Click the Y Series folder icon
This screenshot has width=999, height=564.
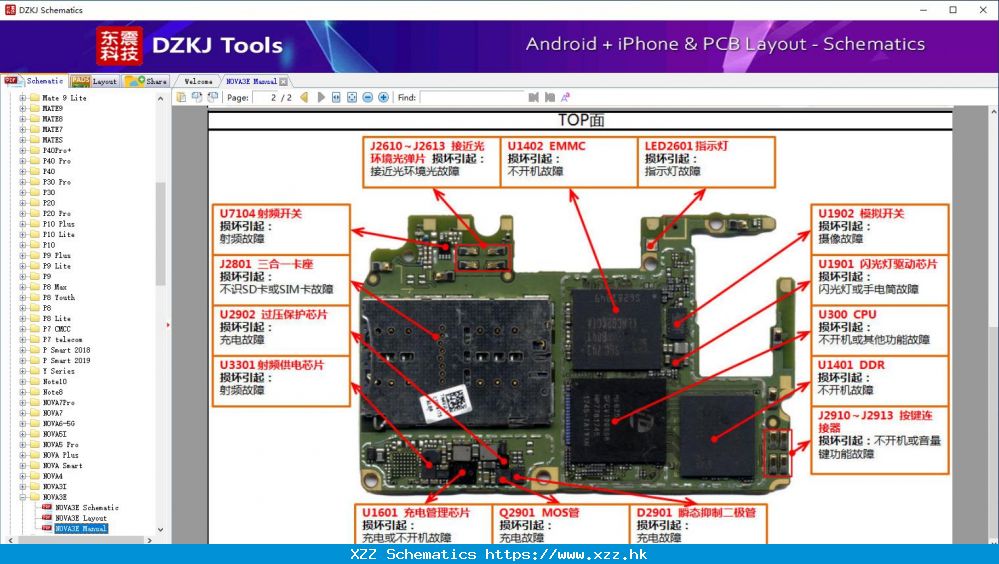point(35,371)
